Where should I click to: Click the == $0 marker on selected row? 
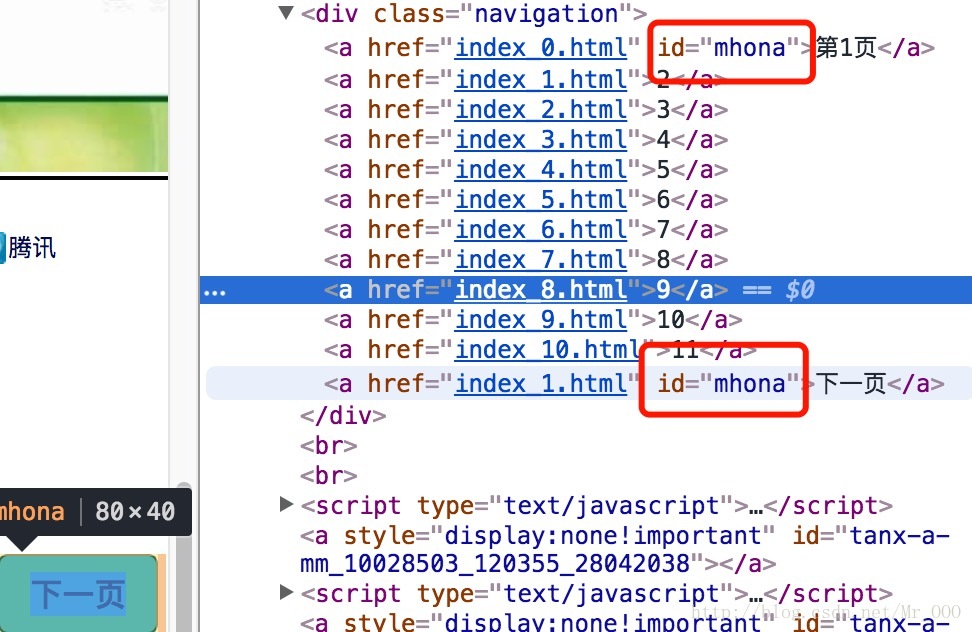(x=778, y=289)
